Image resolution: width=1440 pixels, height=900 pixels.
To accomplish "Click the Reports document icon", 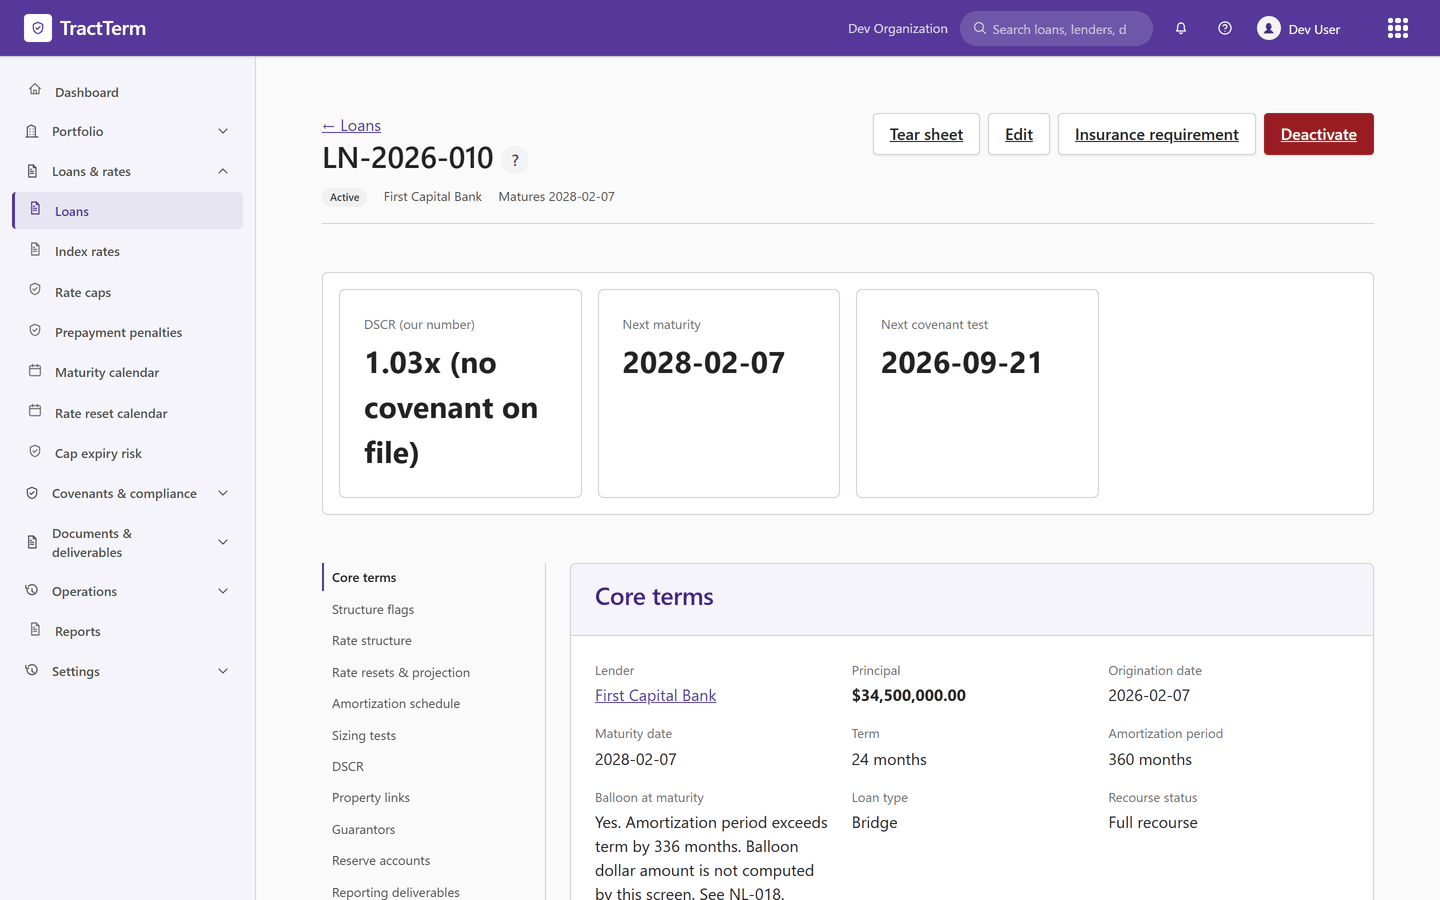I will [x=35, y=629].
